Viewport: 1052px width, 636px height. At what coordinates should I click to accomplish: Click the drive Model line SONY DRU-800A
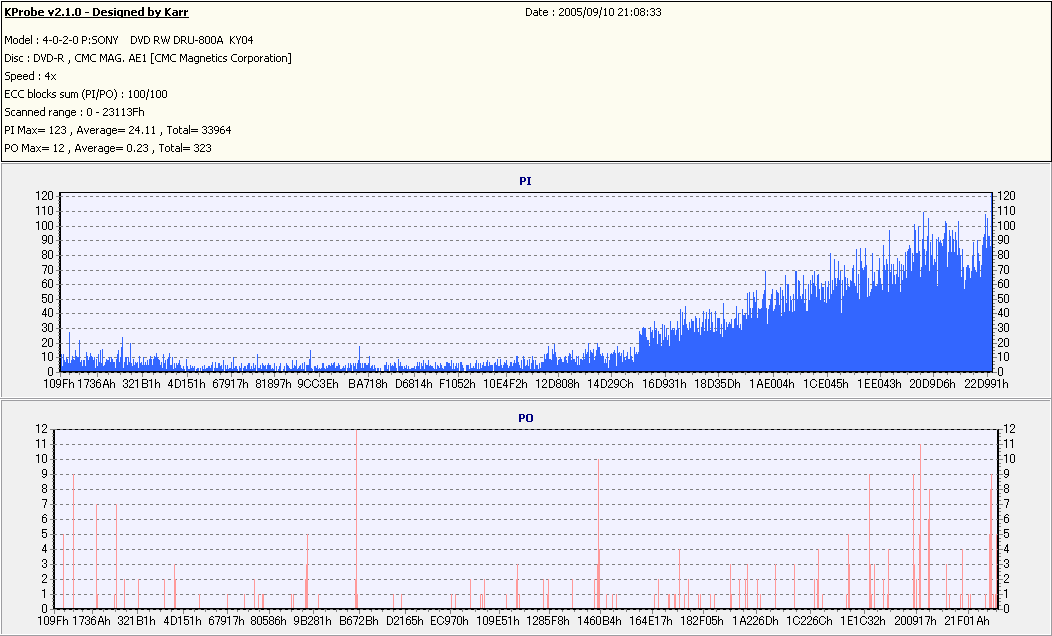tap(129, 40)
